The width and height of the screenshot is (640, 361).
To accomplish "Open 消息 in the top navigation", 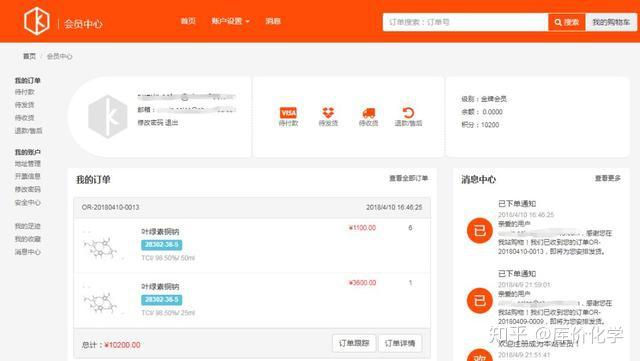I will pyautogui.click(x=273, y=21).
